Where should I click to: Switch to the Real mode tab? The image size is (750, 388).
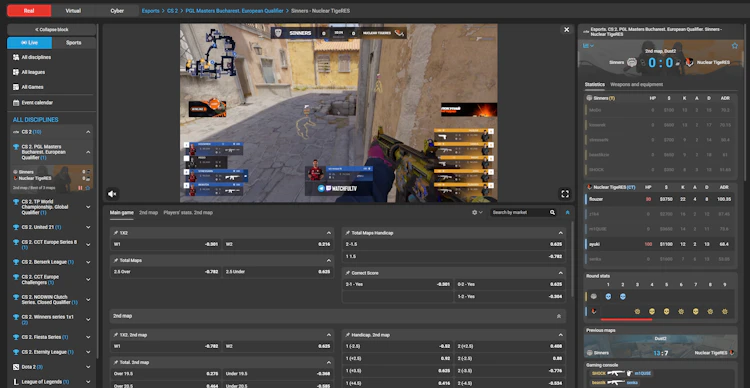pos(29,11)
